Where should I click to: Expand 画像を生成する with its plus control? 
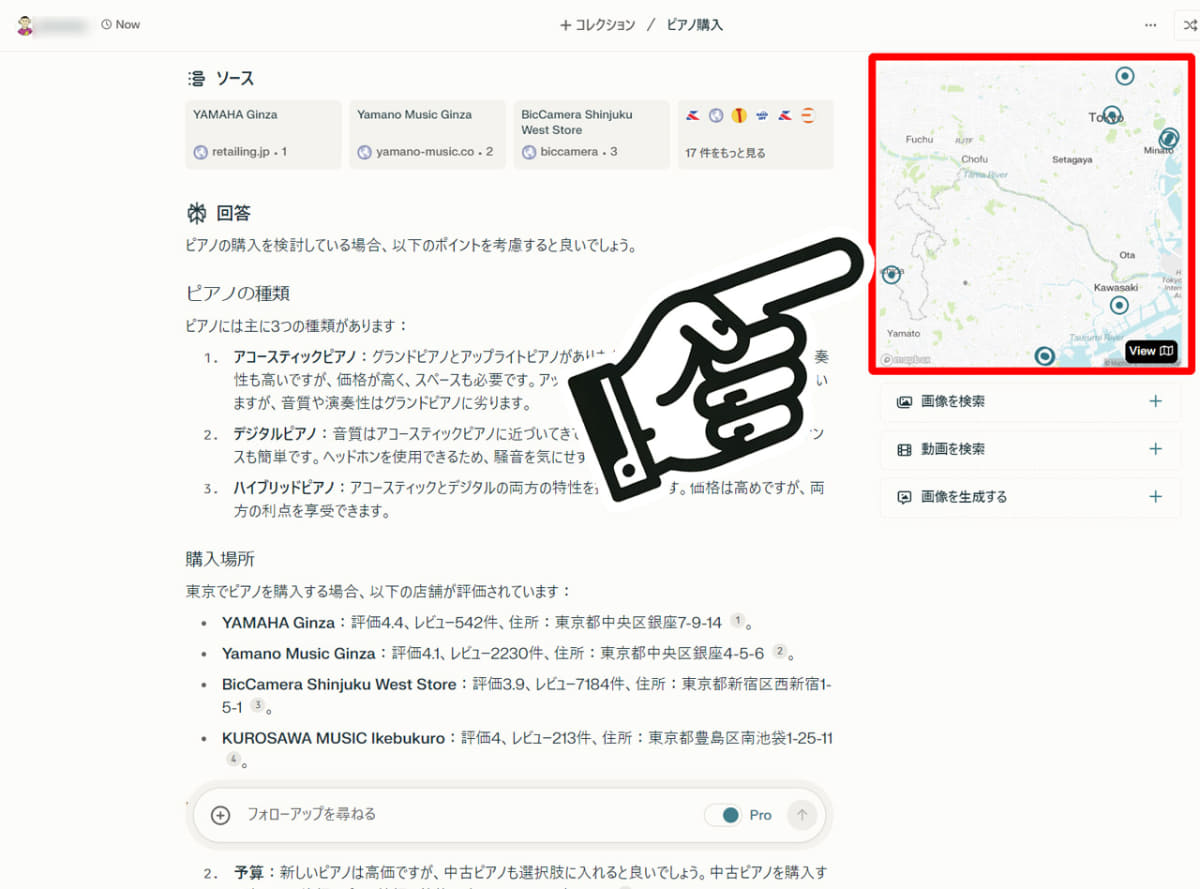[1155, 496]
